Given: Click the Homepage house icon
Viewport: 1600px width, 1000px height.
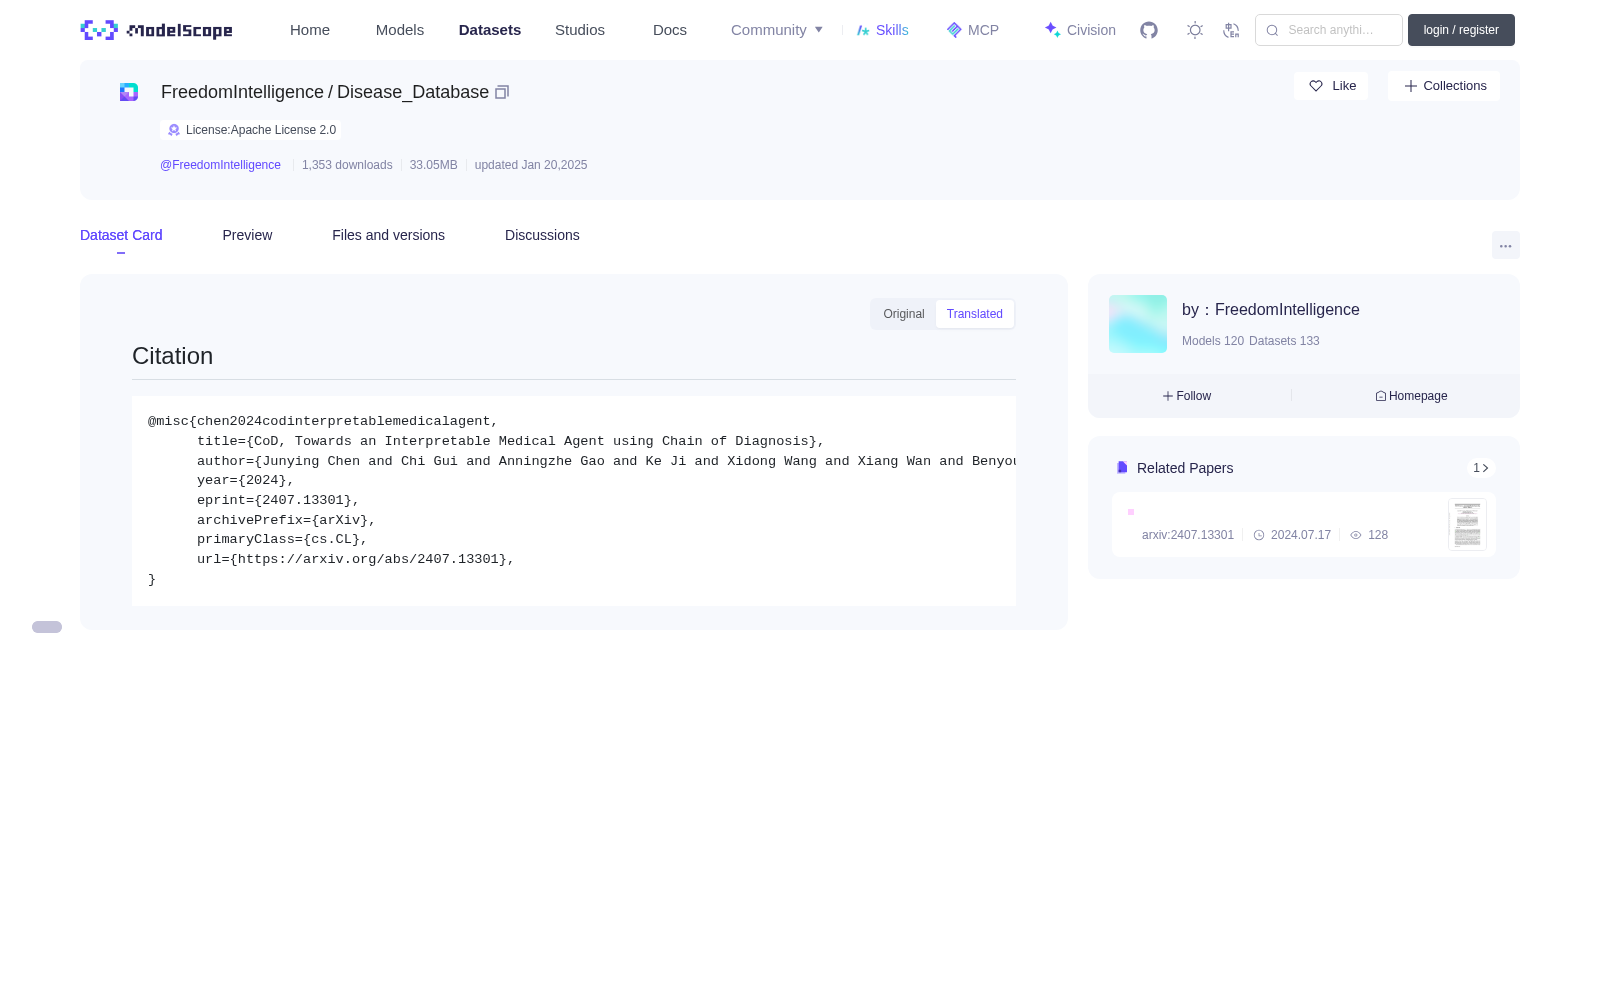Looking at the screenshot, I should click(x=1381, y=396).
